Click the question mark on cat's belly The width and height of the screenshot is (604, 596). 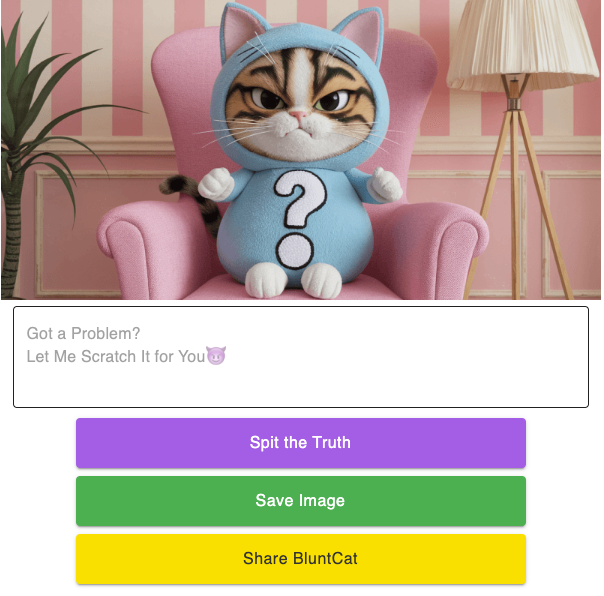300,198
